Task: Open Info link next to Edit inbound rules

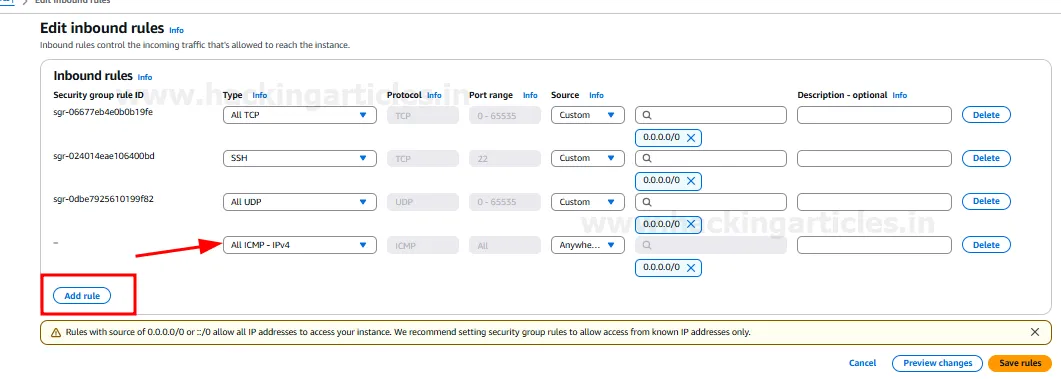Action: (176, 30)
